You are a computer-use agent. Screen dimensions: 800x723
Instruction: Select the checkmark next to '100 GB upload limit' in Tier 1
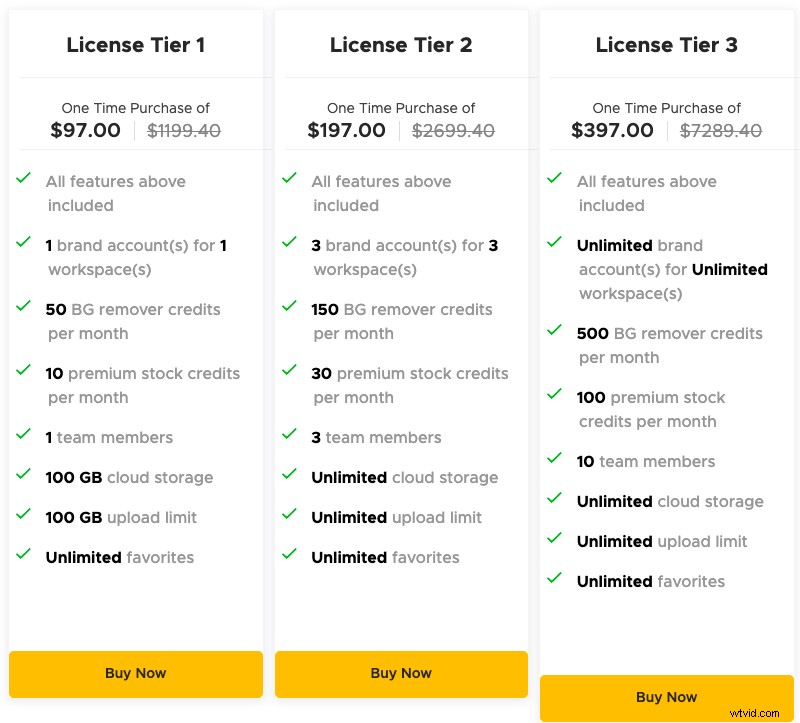[x=24, y=517]
